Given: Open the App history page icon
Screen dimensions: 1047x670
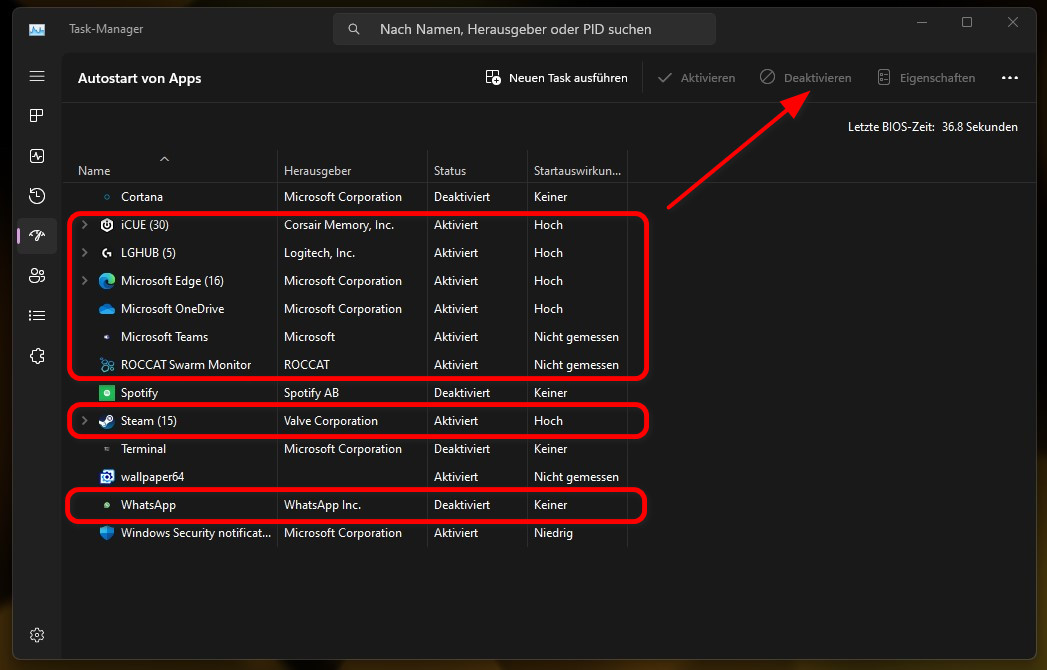Looking at the screenshot, I should coord(37,196).
